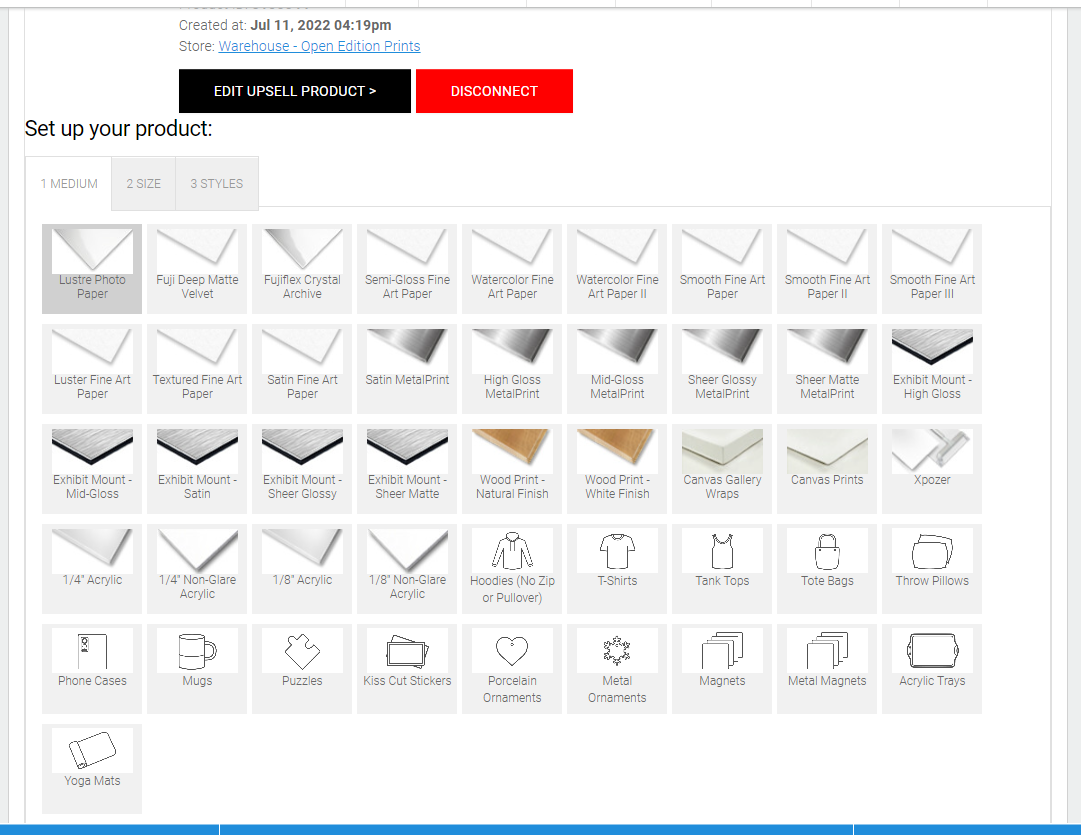Switch to the 2 SIZE tab
1081x835 pixels.
click(143, 183)
